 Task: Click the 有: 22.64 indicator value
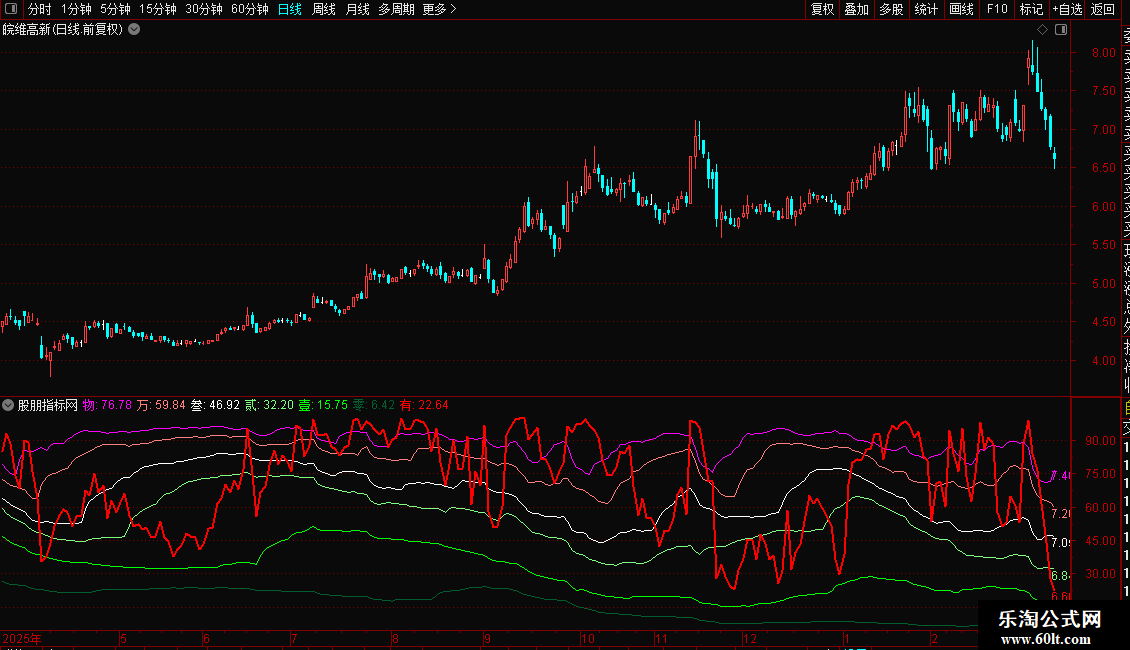click(424, 405)
